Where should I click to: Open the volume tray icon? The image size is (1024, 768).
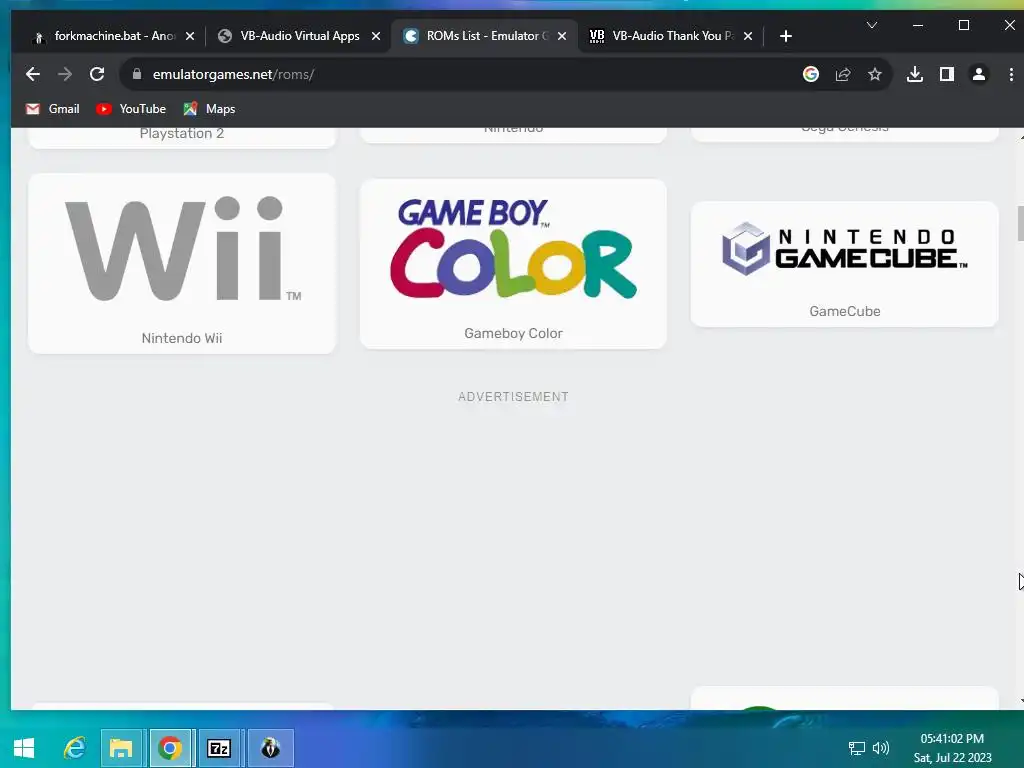click(881, 748)
